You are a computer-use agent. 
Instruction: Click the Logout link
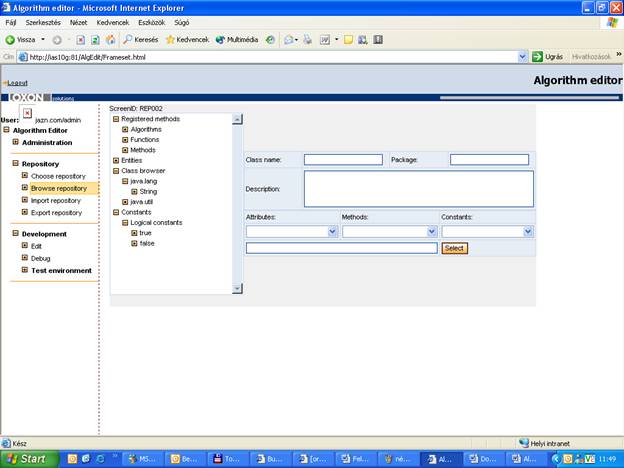tap(16, 83)
